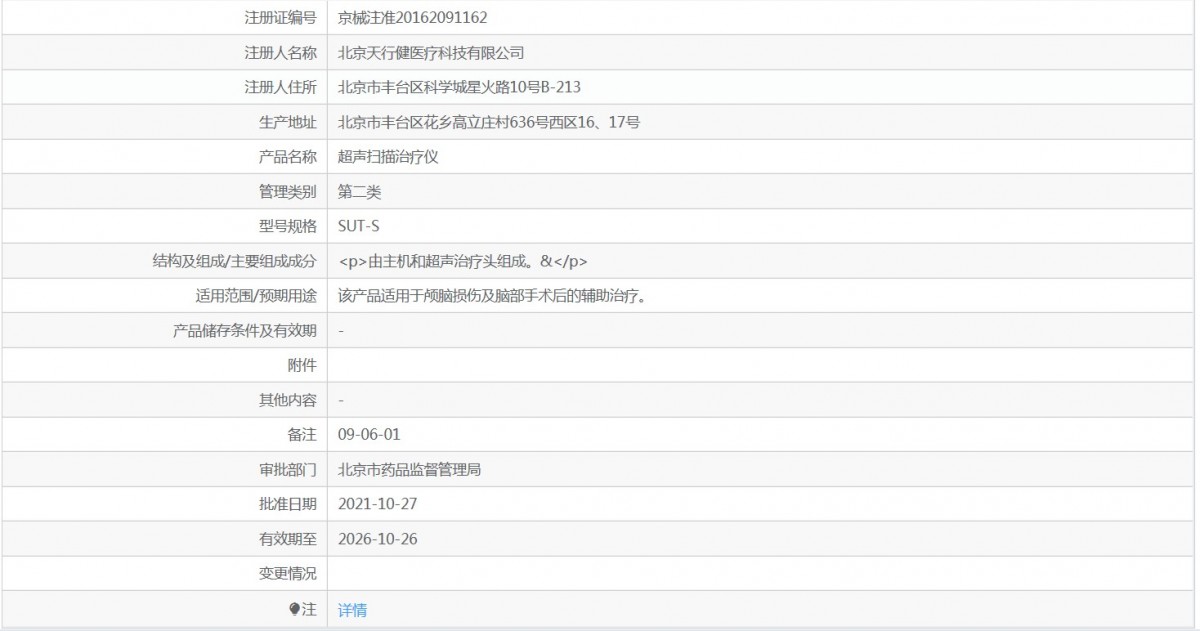Click the 其他内容 label
Viewport: 1200px width, 631px height.
287,400
